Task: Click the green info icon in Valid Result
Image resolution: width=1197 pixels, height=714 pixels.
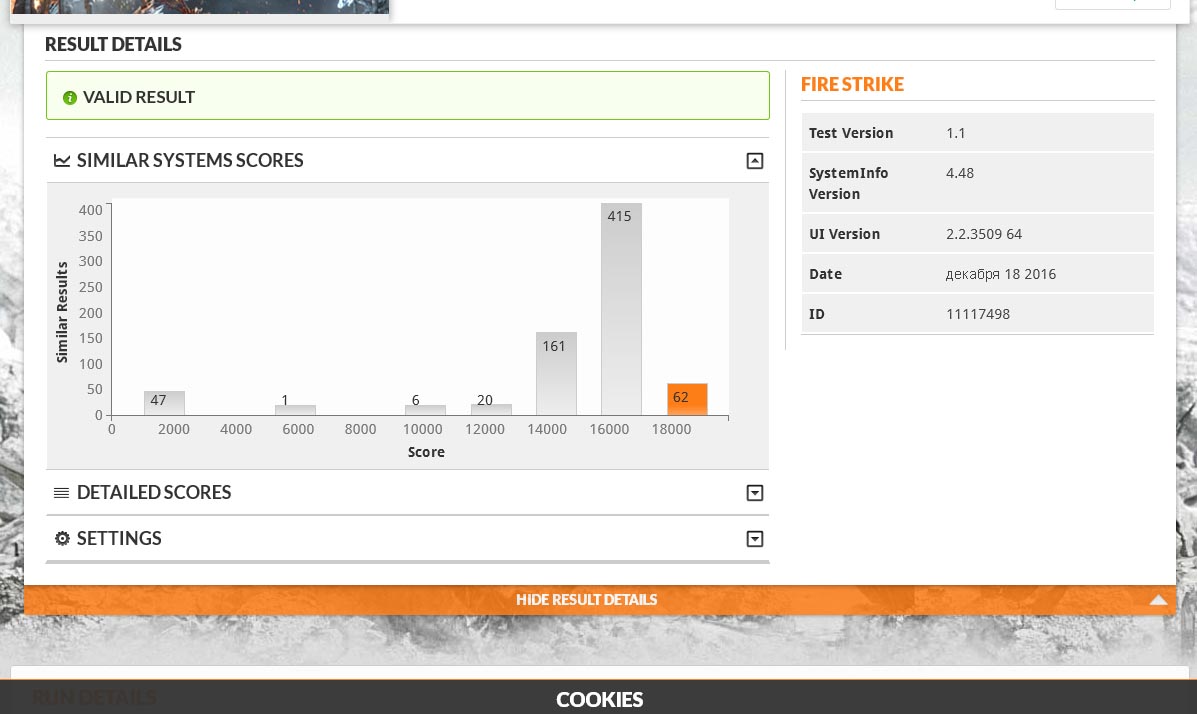Action: coord(69,98)
